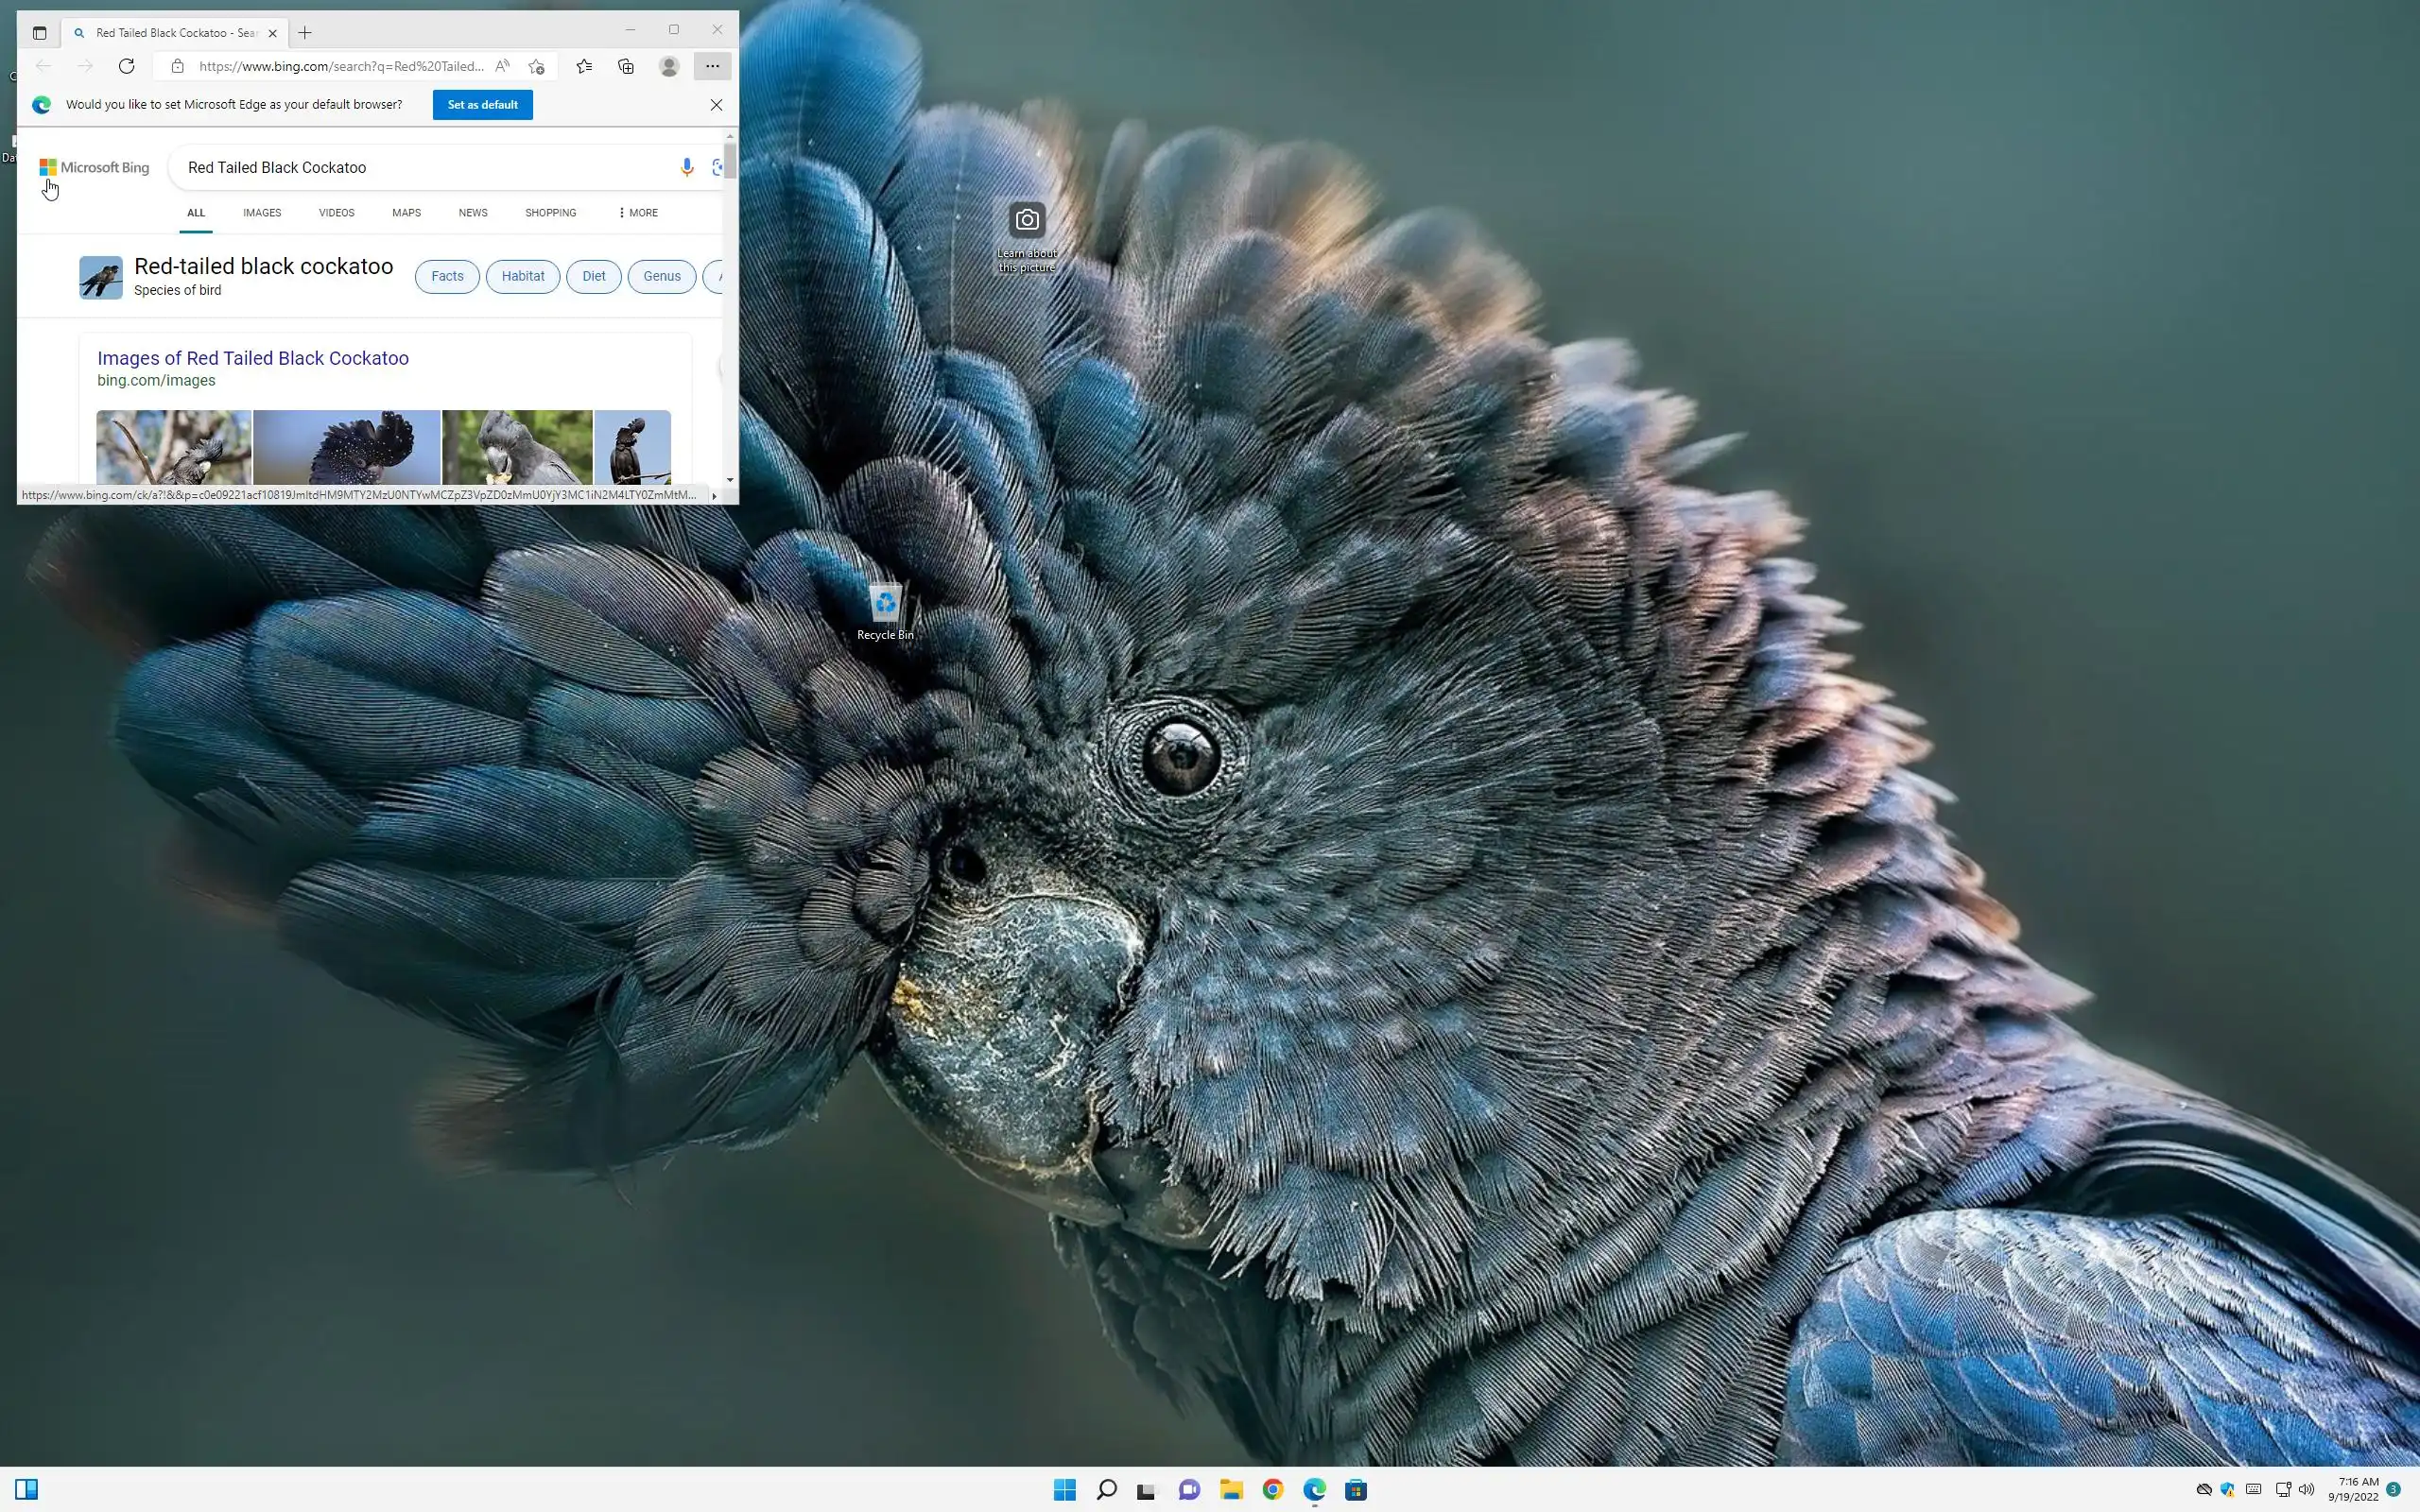The width and height of the screenshot is (2420, 1512).
Task: Select the Habitat chip
Action: coord(522,276)
